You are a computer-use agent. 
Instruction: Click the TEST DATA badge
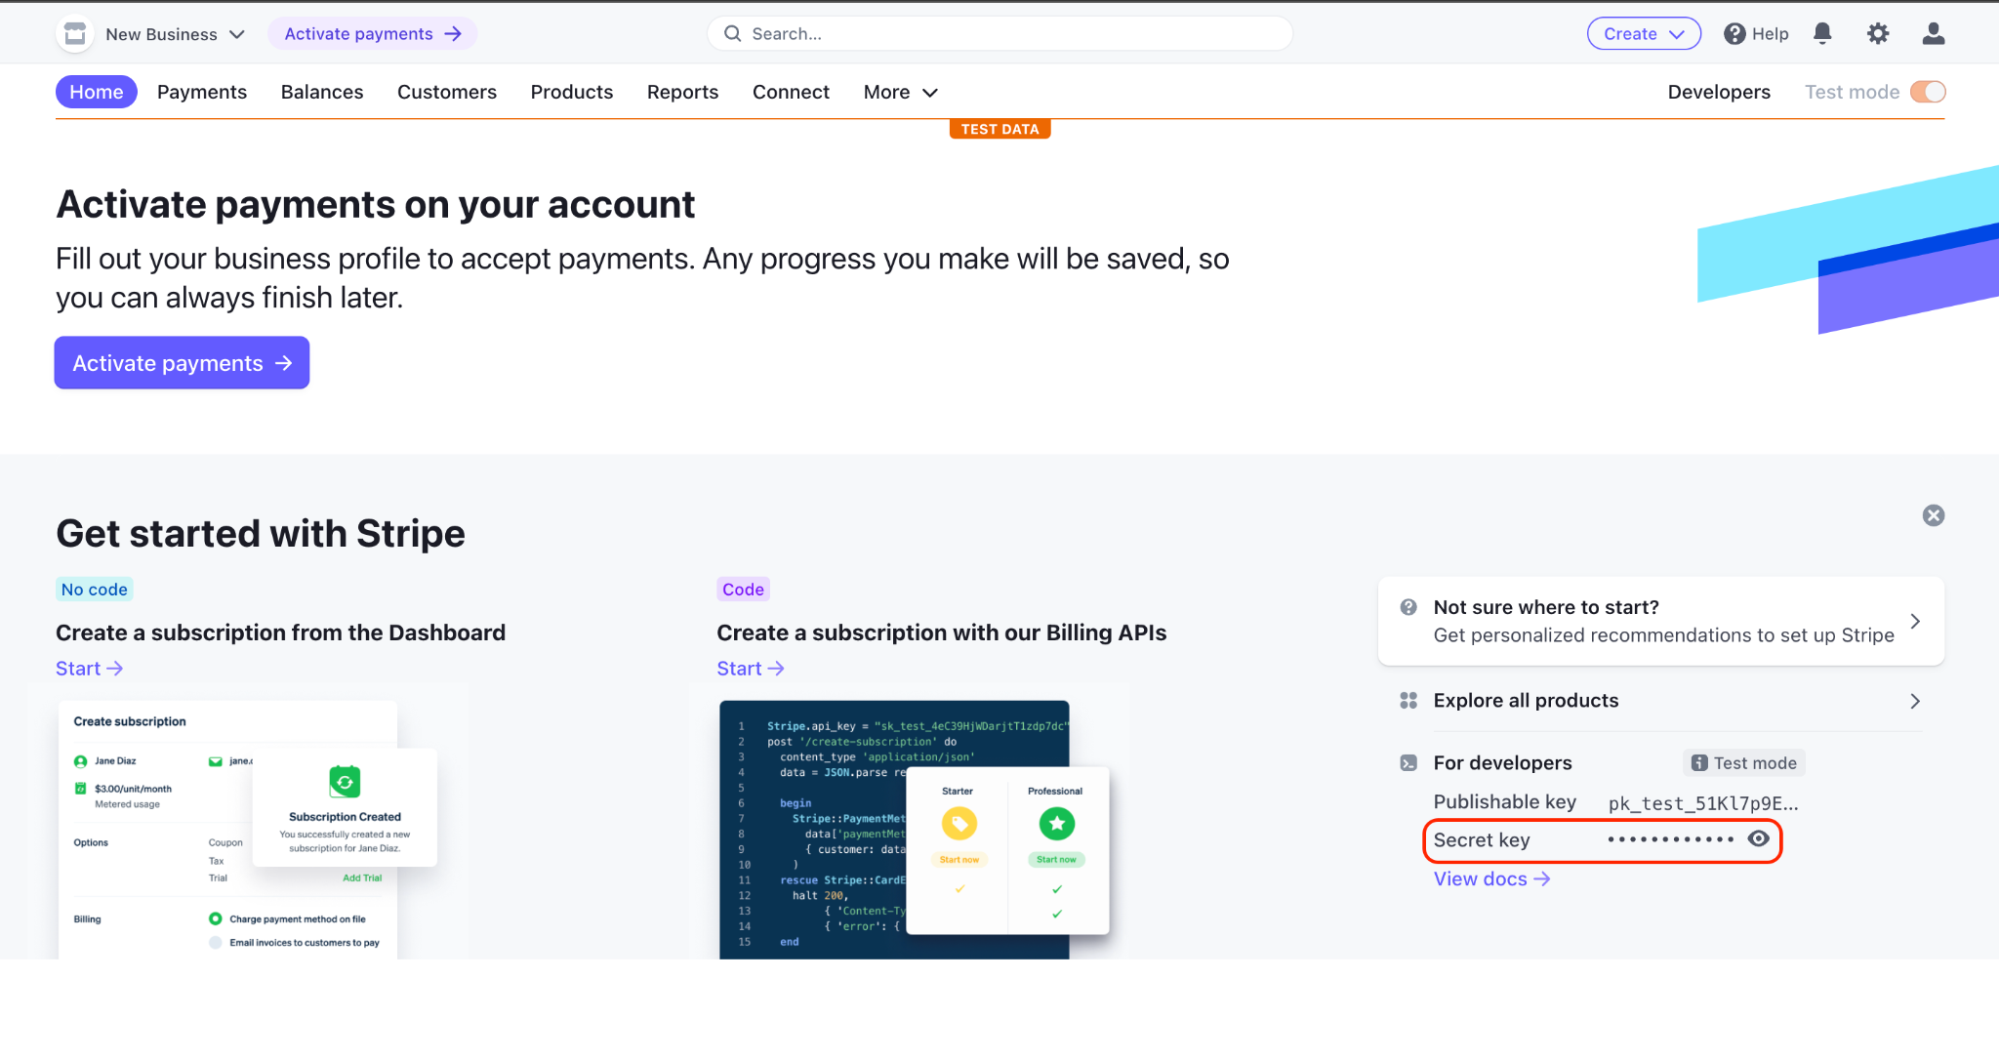click(1000, 129)
